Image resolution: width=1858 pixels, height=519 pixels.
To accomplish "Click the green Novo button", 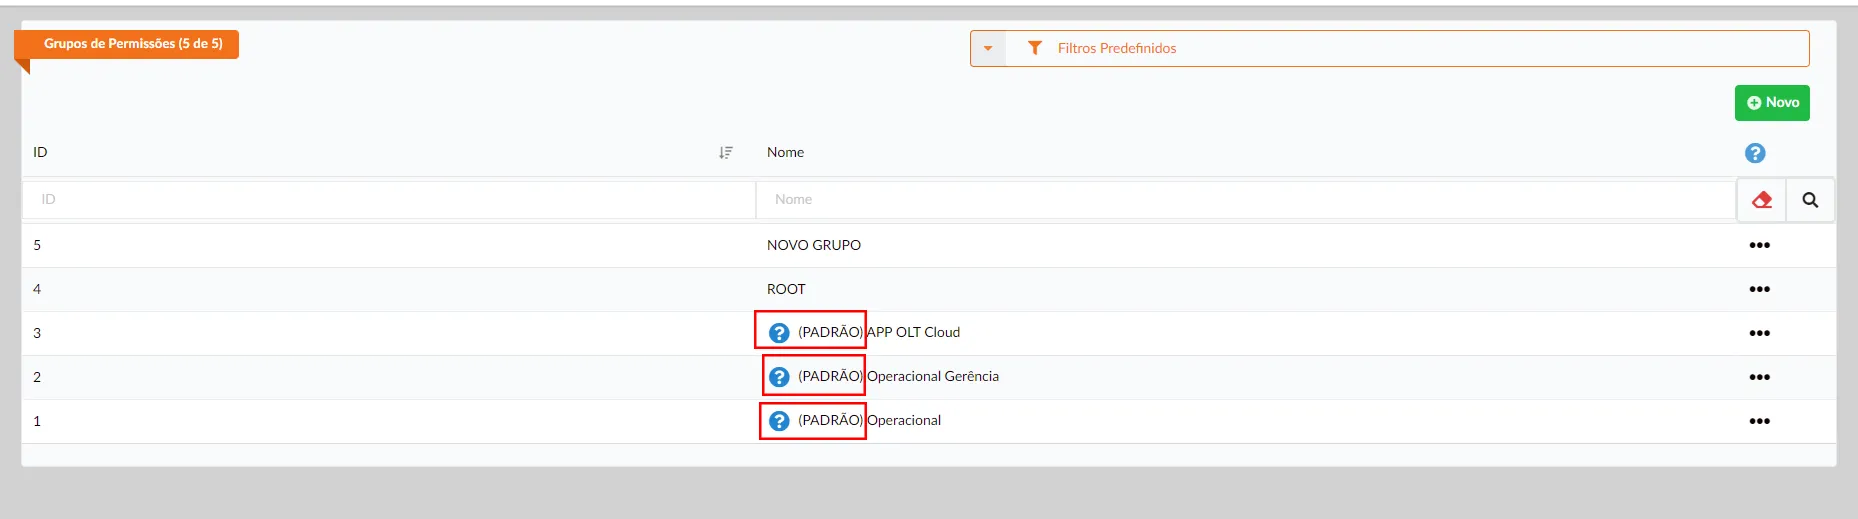I will [1771, 103].
